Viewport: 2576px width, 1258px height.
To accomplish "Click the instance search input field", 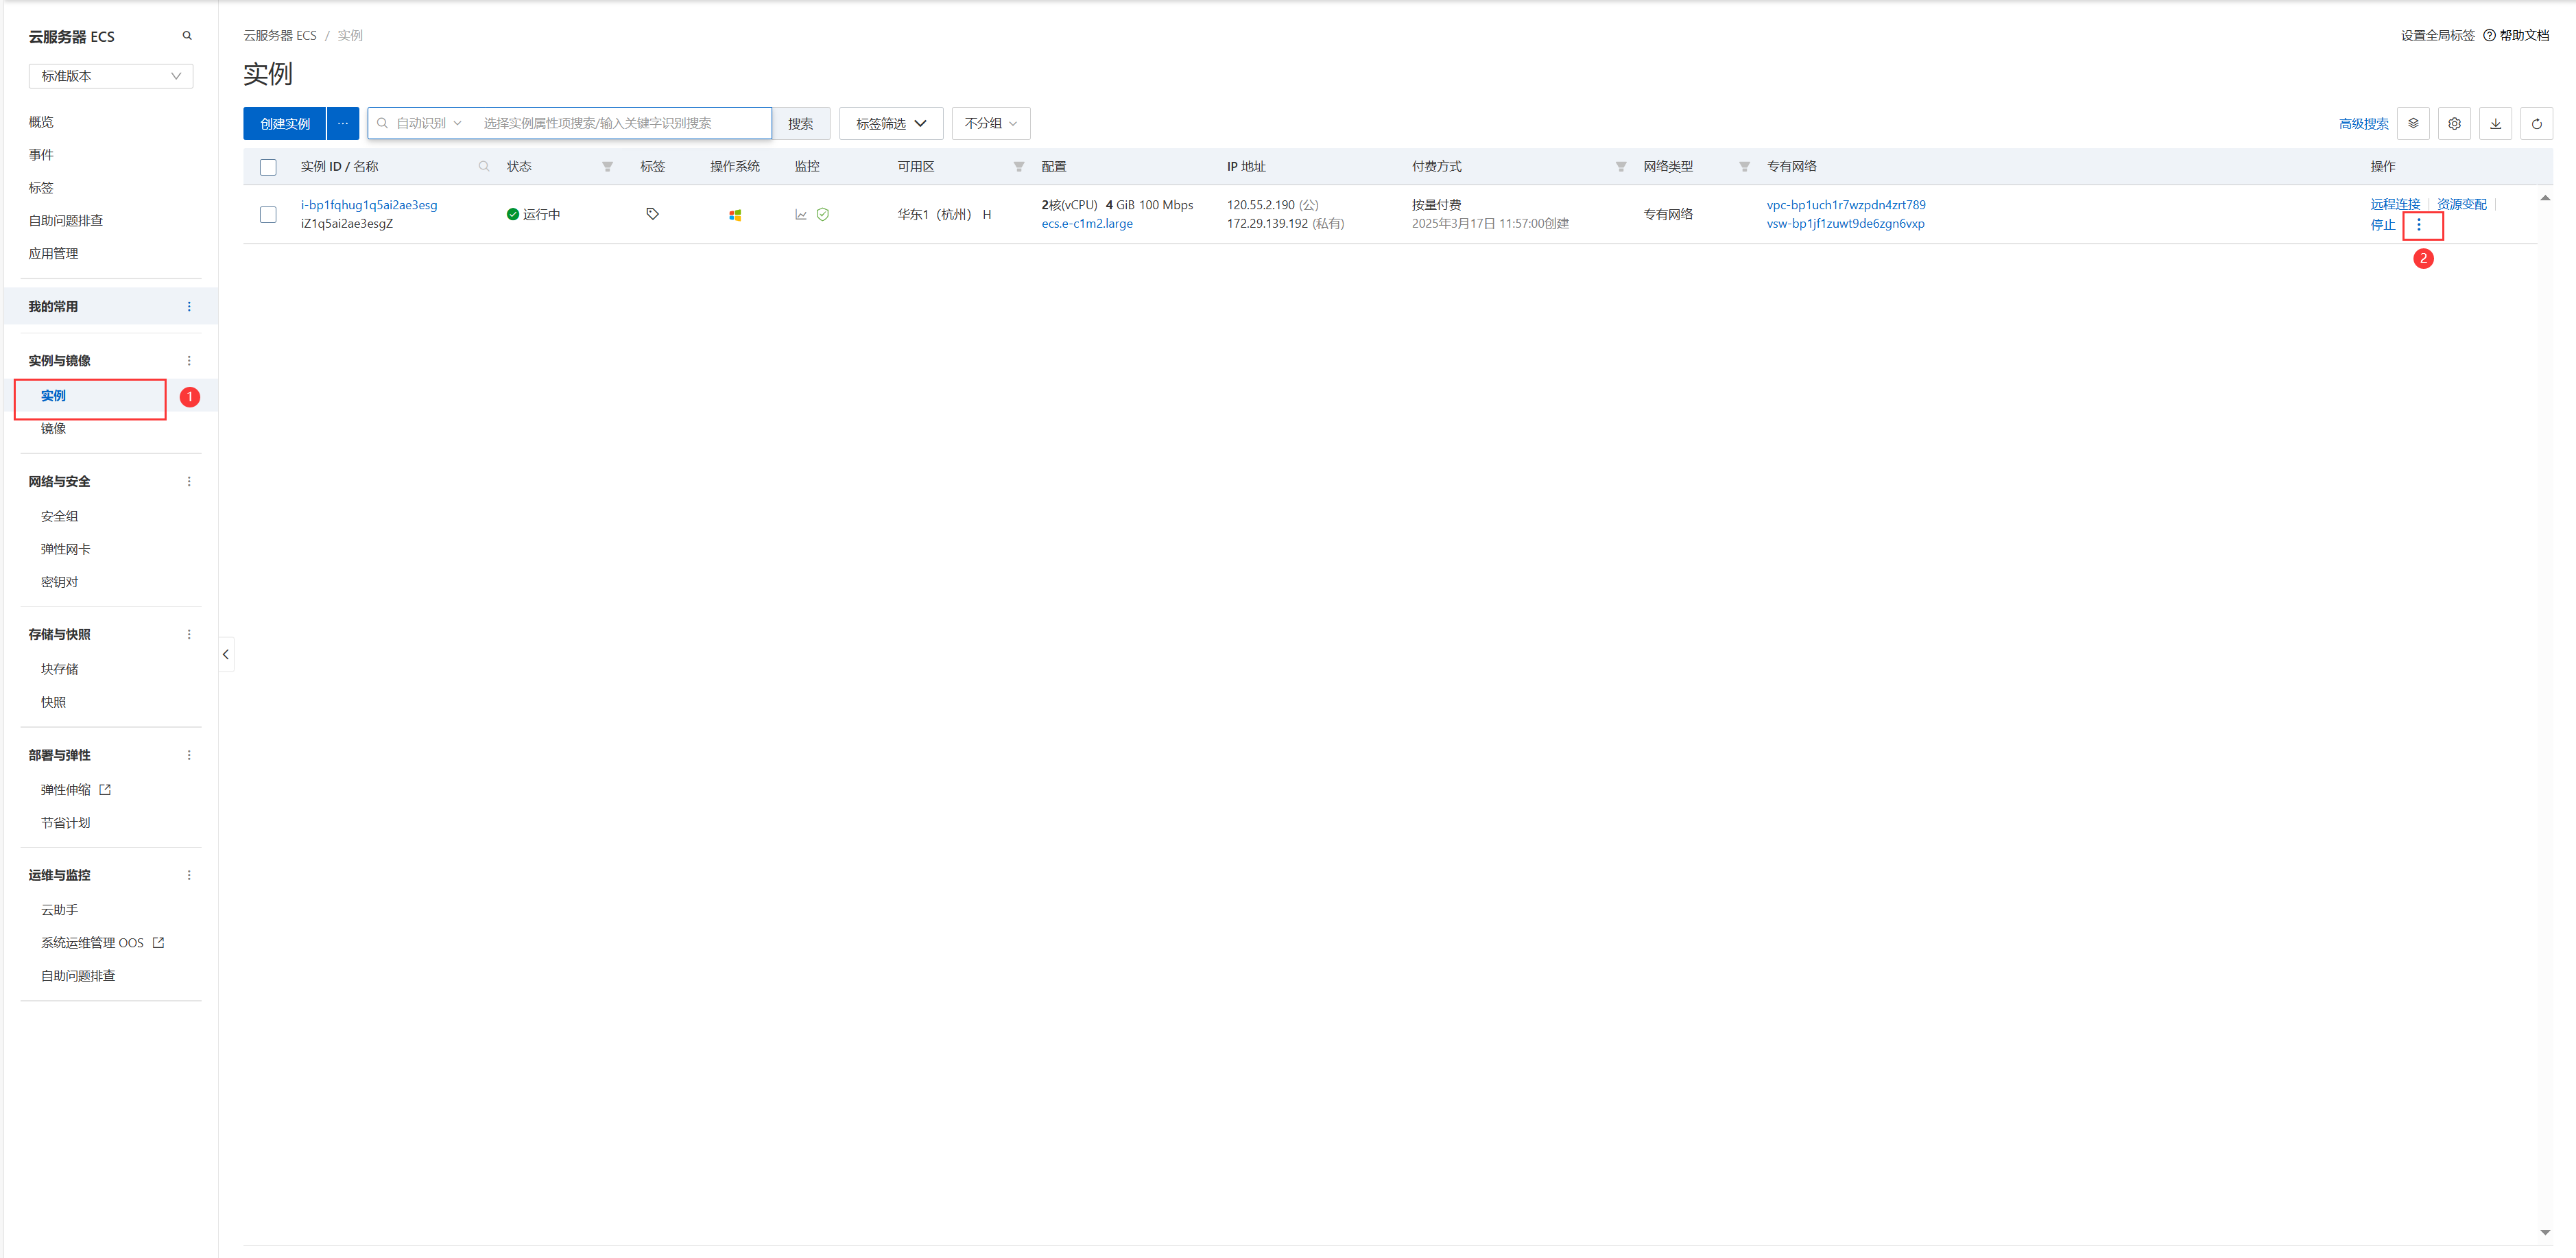I will pyautogui.click(x=620, y=124).
